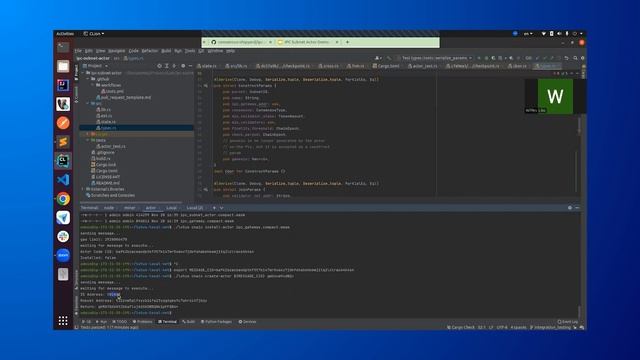Click the undo/rollback arrow in toolbar
The image size is (640, 360).
(567, 58)
